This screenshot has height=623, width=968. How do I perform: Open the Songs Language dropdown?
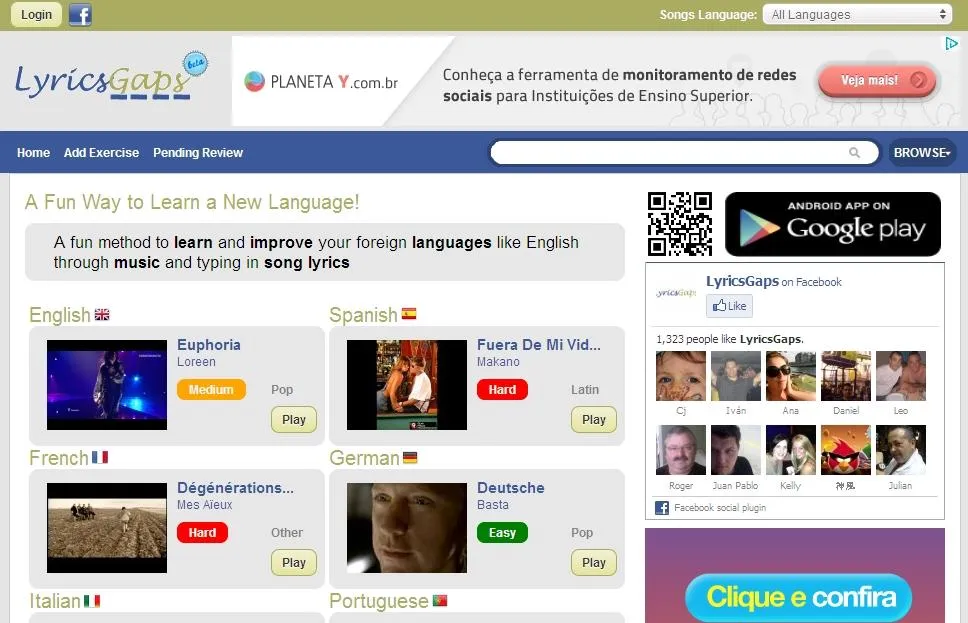[x=857, y=14]
